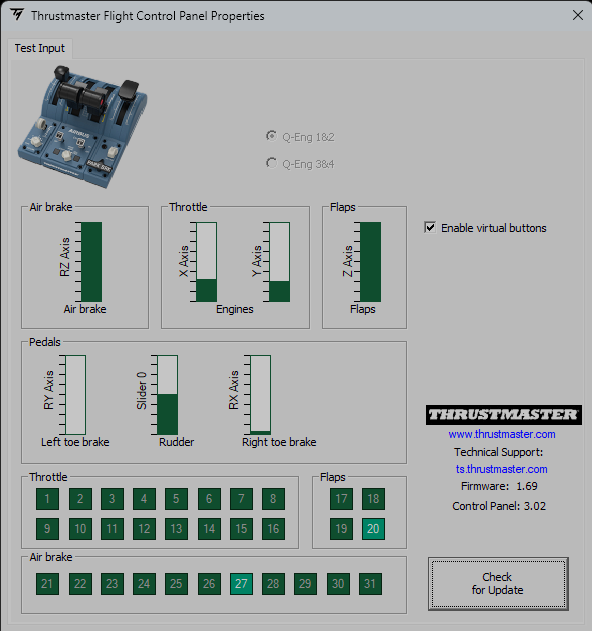Click the Airbus throttle quadrant device image
The width and height of the screenshot is (592, 631).
83,127
